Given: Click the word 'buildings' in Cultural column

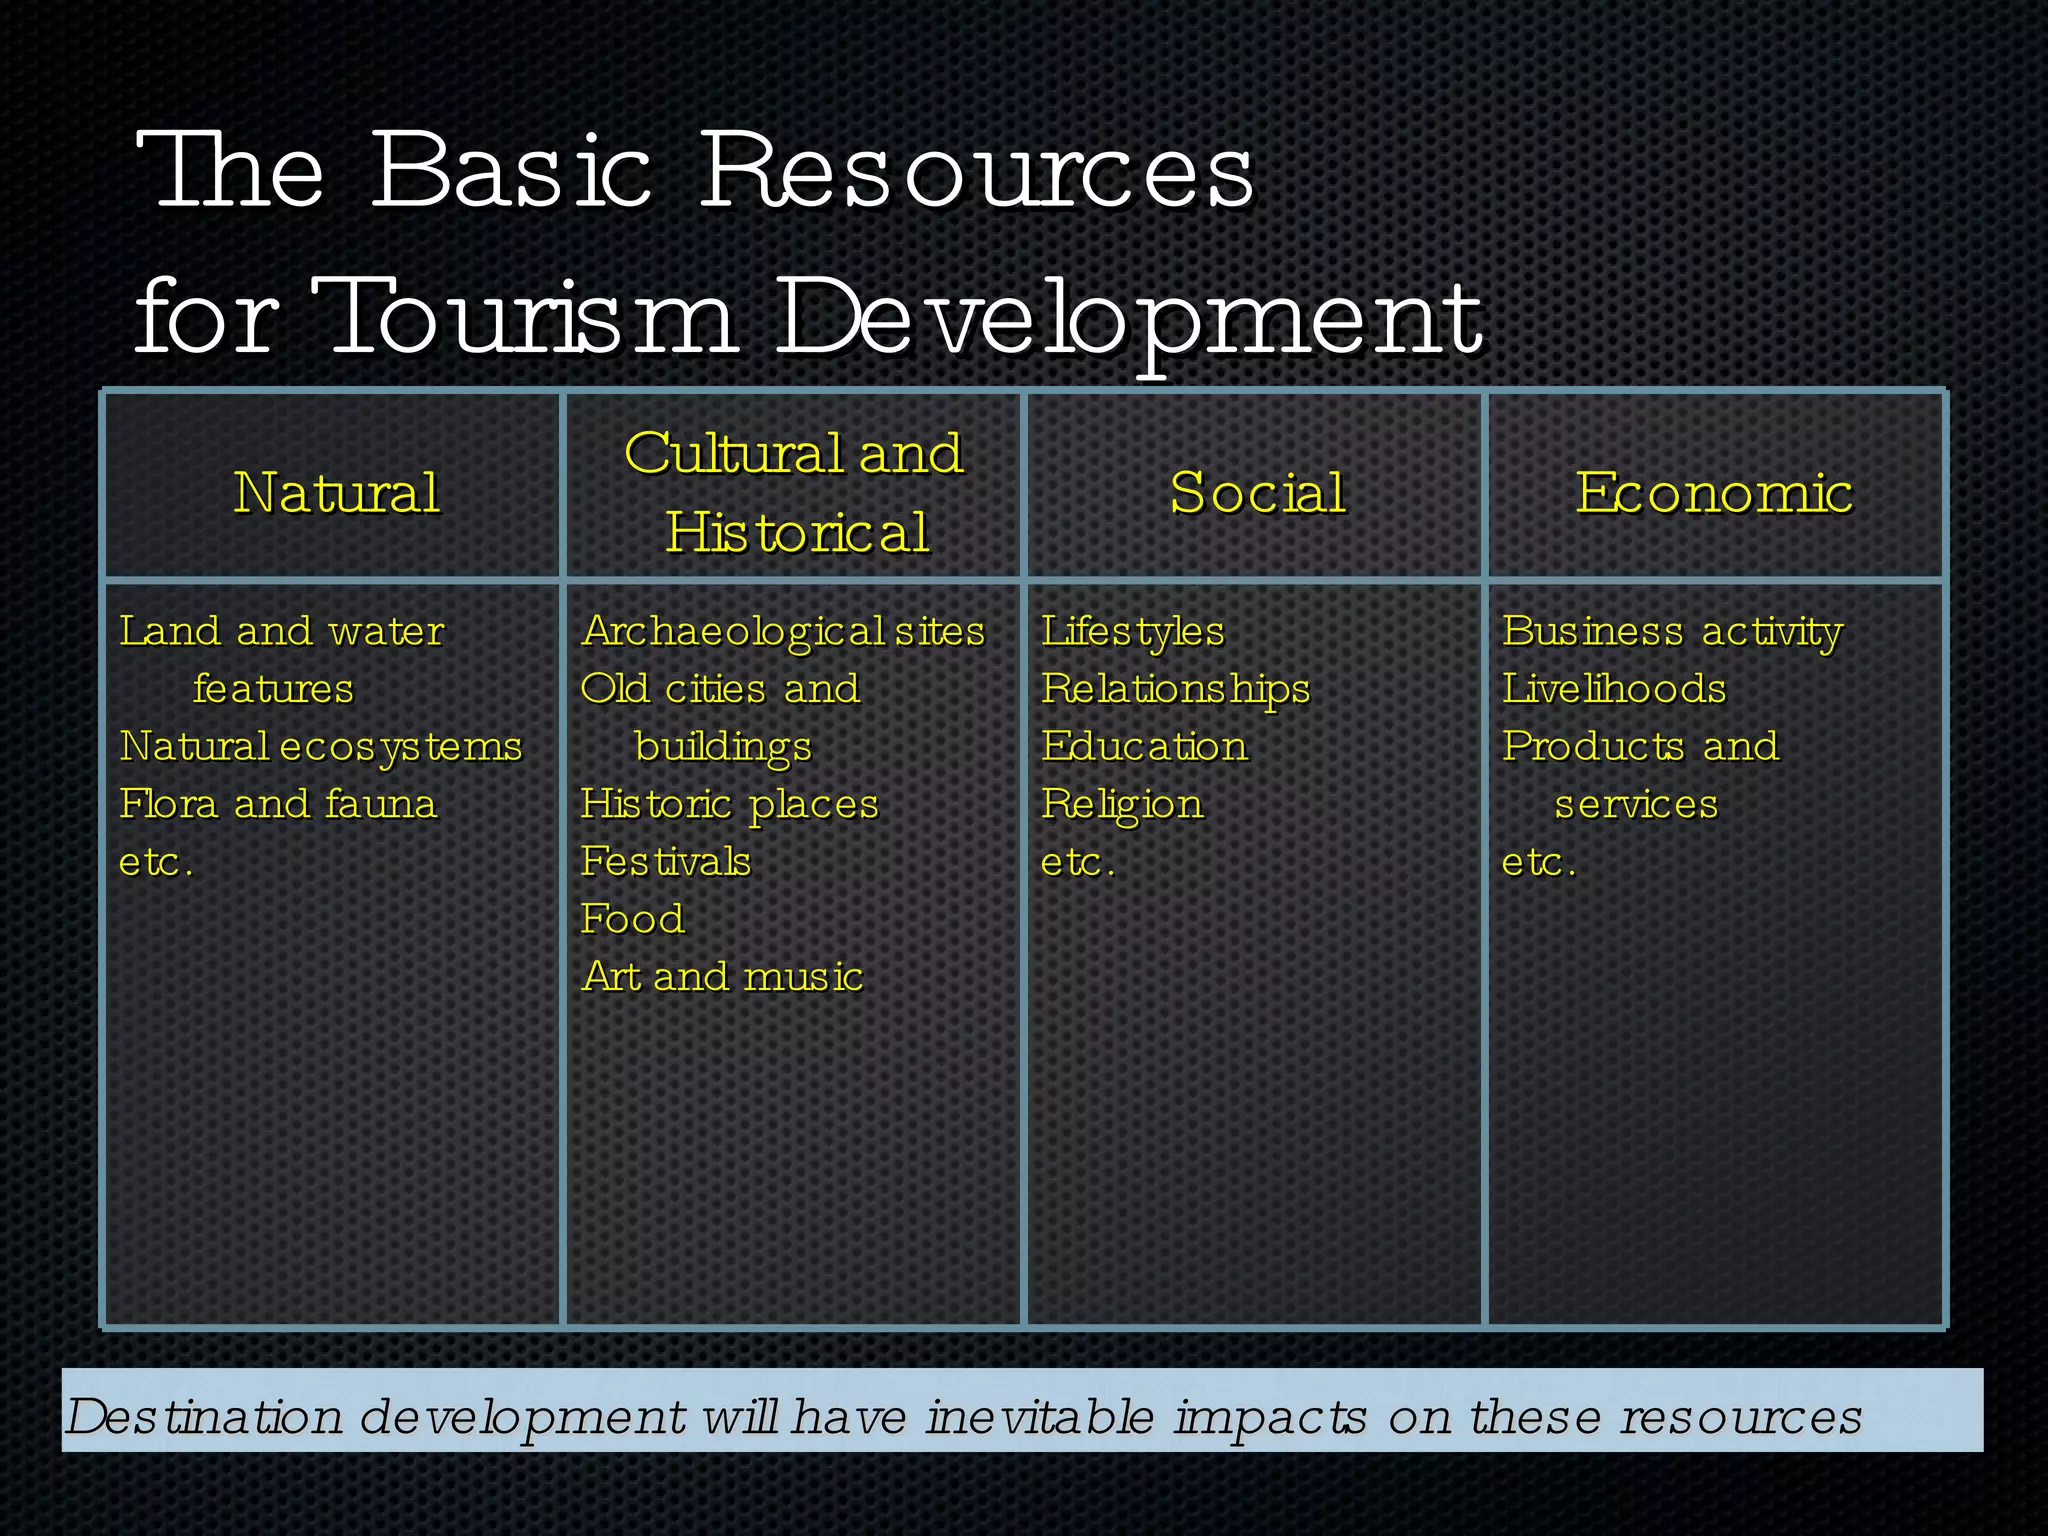Looking at the screenshot, I should [723, 748].
